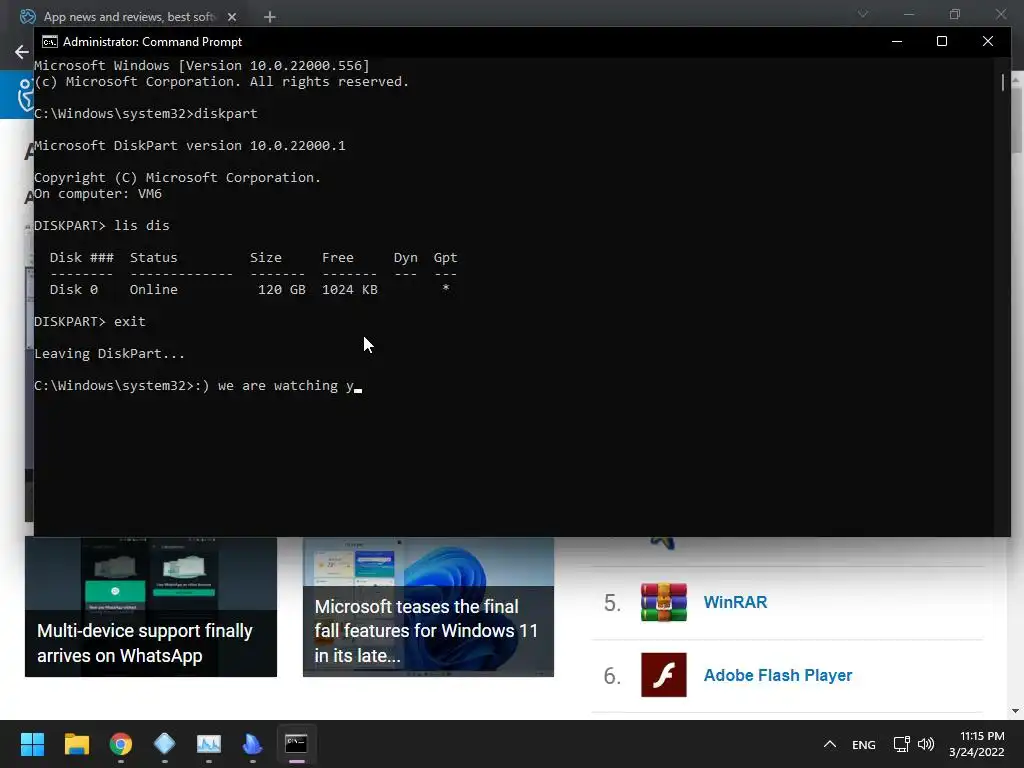This screenshot has width=1024, height=768.
Task: Open the graph monitor taskbar app
Action: [x=209, y=744]
